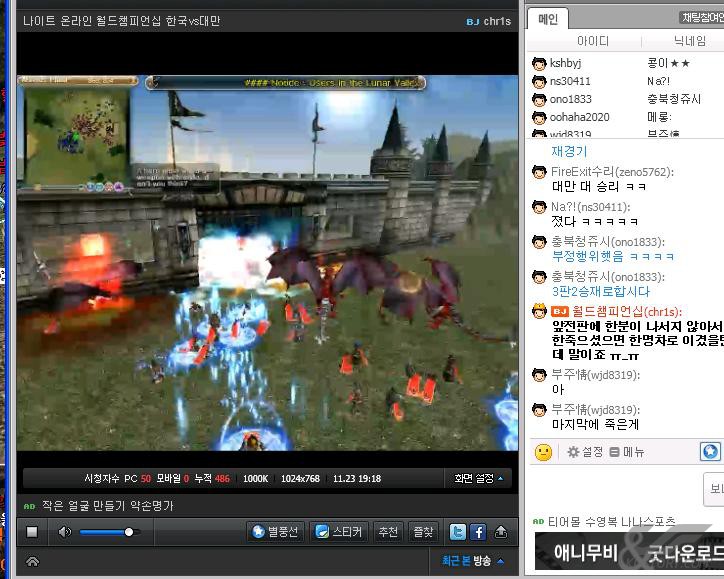Share the broadcast on Facebook
Viewport: 724px width, 579px height.
click(x=478, y=532)
